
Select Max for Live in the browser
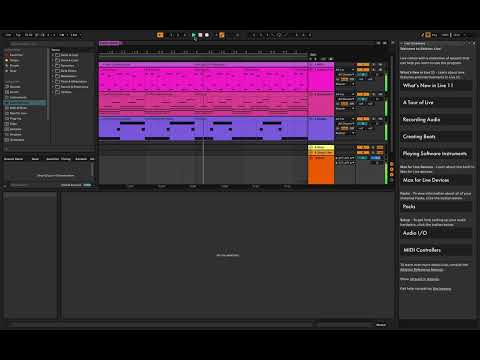(18, 113)
